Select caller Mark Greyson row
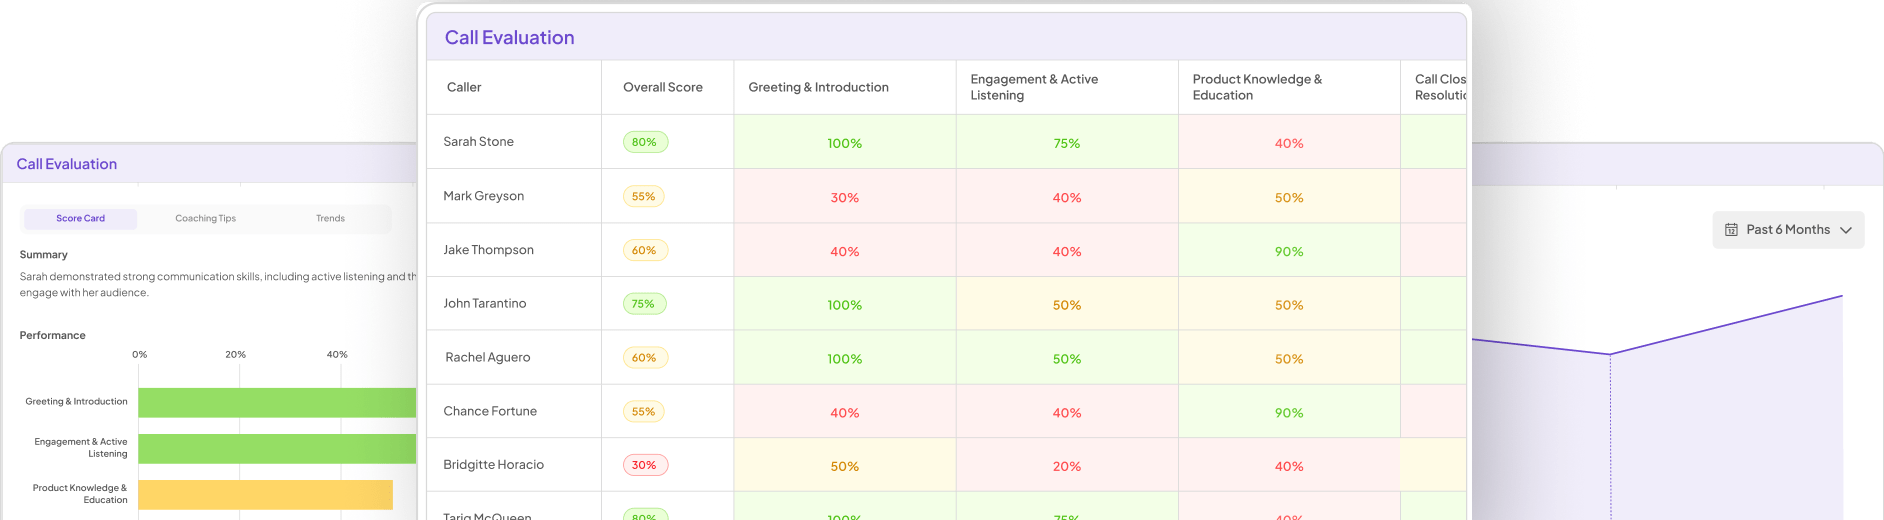 (946, 196)
